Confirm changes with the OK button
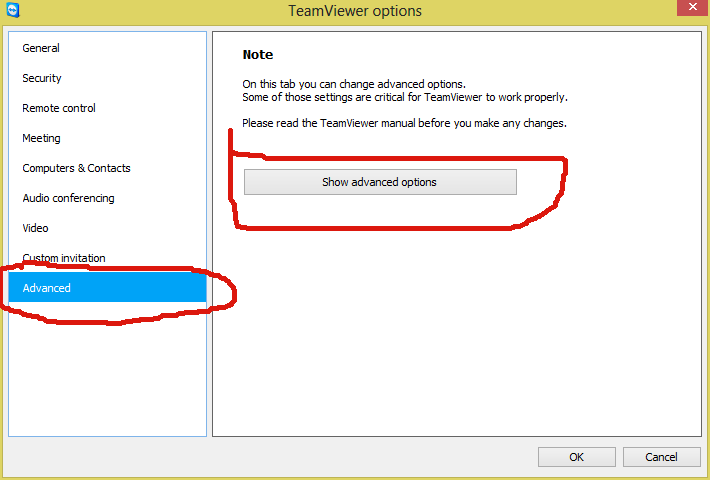Screen dimensions: 710x480 pyautogui.click(x=576, y=457)
